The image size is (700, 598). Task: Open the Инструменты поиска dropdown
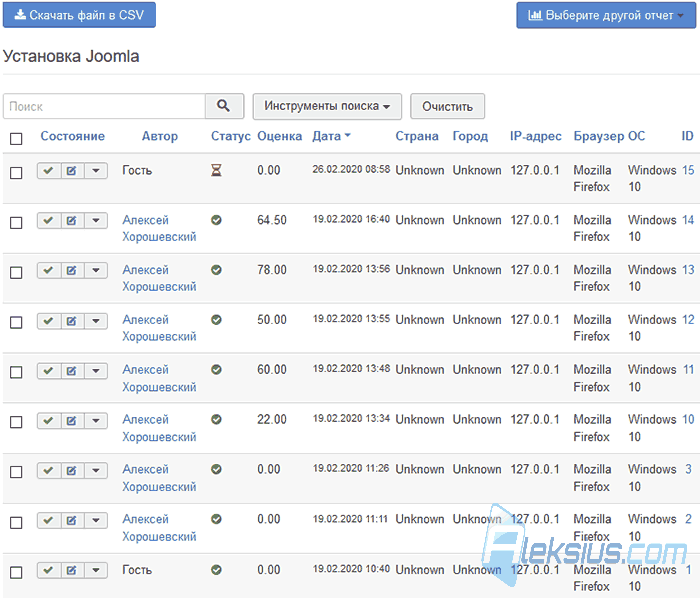tap(327, 106)
